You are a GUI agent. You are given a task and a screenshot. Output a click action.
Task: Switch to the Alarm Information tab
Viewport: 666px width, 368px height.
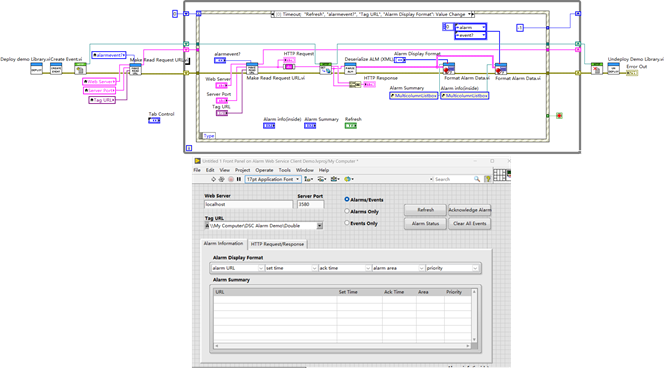[223, 243]
